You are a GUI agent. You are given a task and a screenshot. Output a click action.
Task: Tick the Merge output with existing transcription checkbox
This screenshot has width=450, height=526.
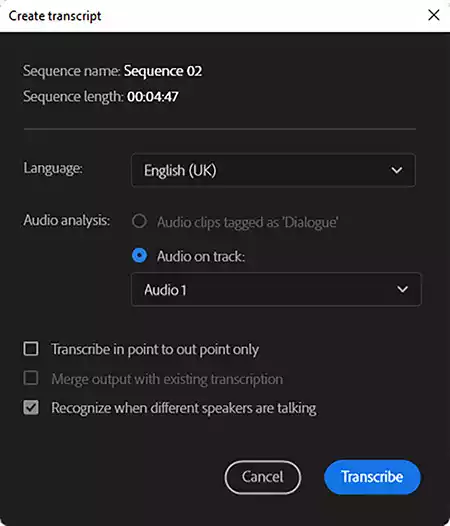31,378
